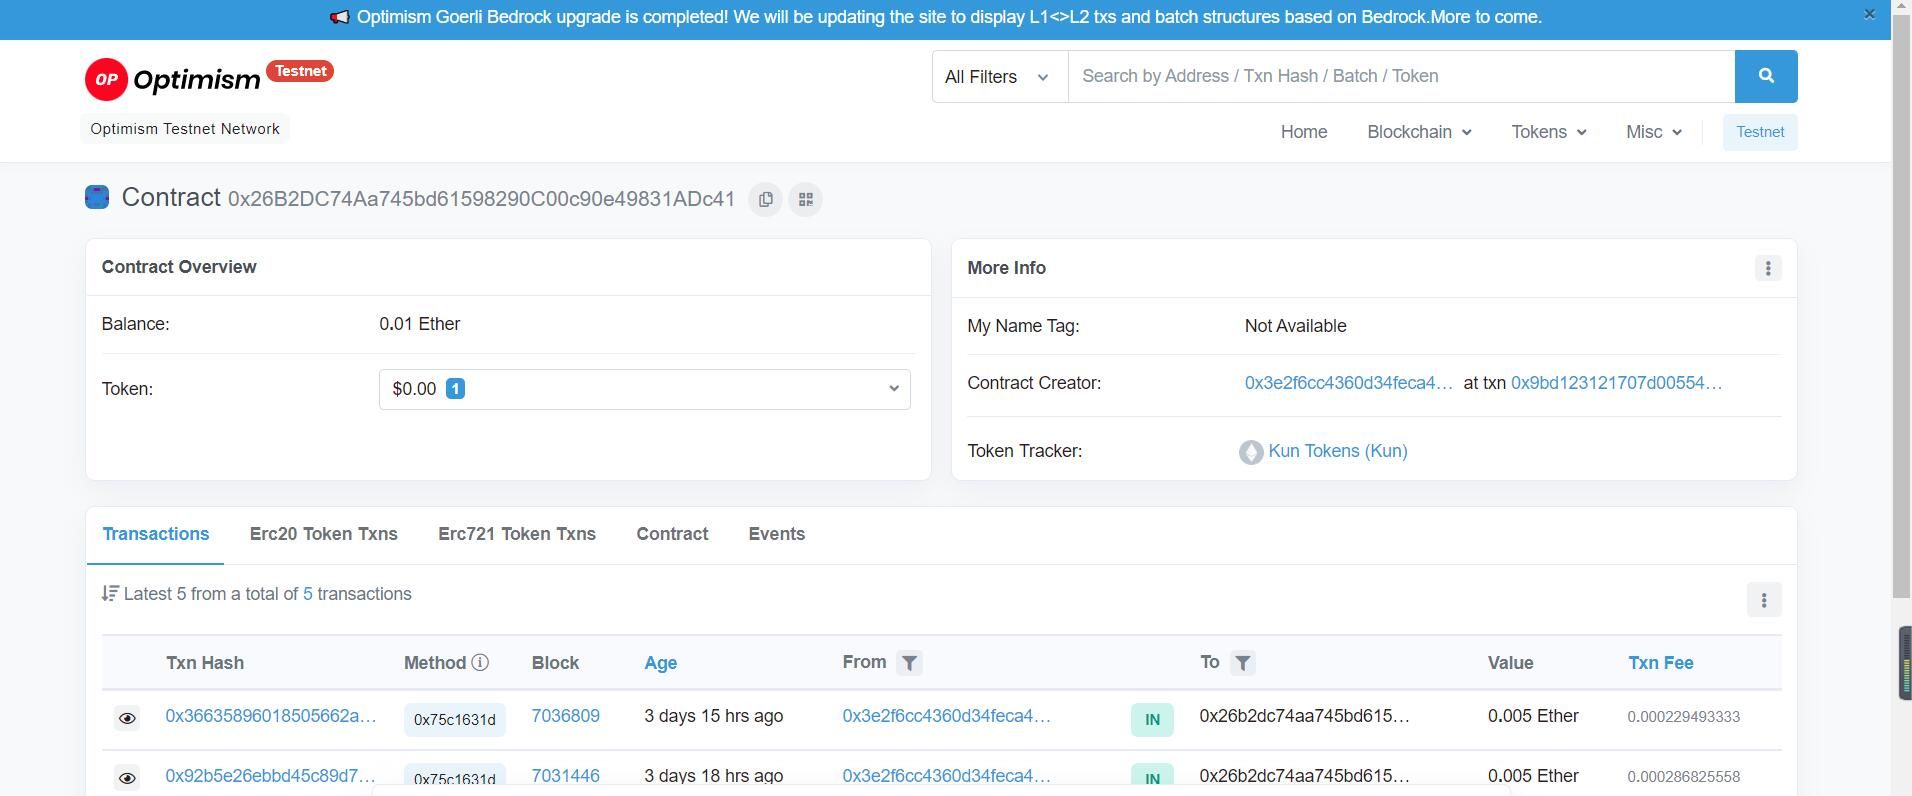Click the announcement megaphone icon
1912x796 pixels.
(x=339, y=17)
